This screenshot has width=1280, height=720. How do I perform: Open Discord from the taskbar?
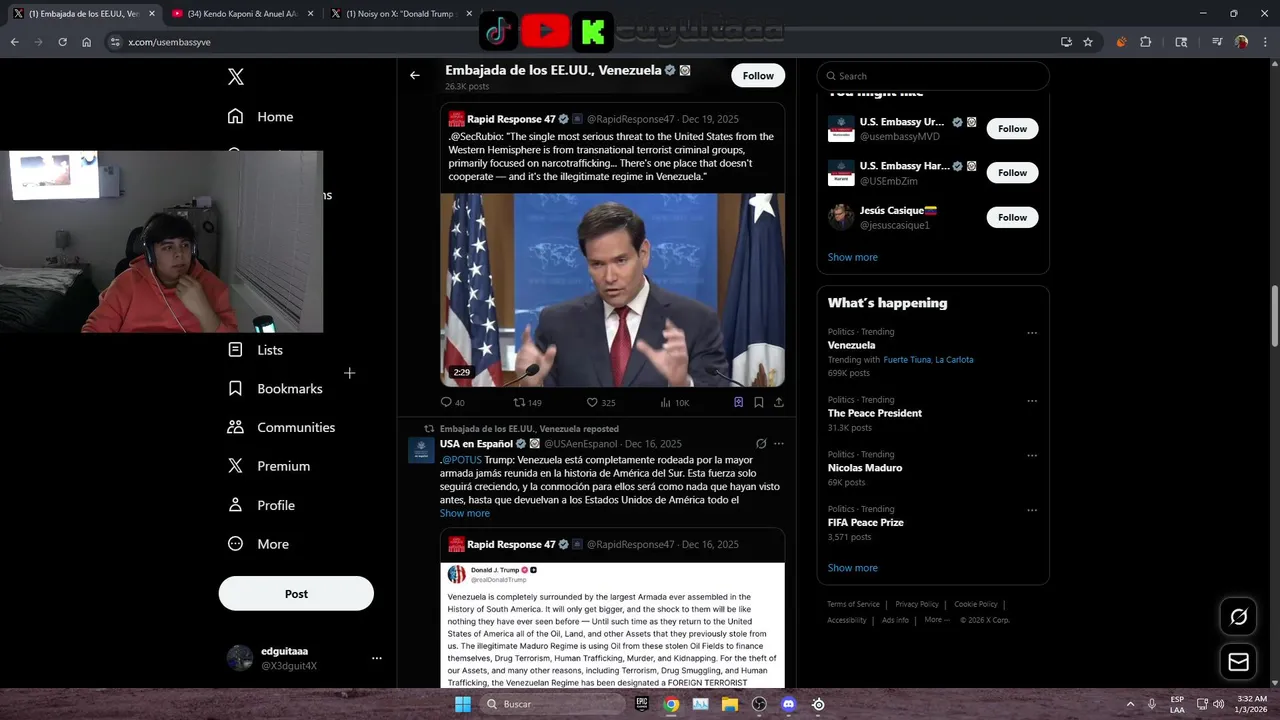[788, 704]
